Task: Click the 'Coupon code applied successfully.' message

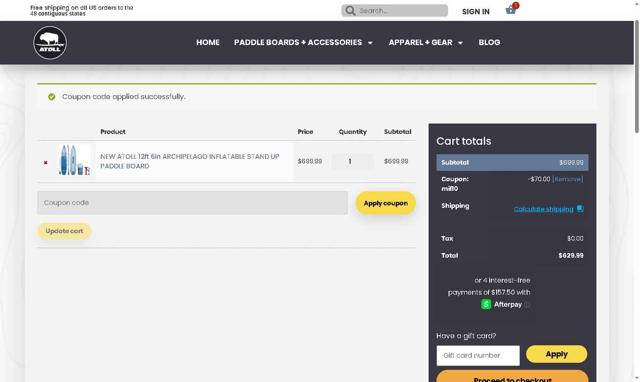Action: point(124,97)
